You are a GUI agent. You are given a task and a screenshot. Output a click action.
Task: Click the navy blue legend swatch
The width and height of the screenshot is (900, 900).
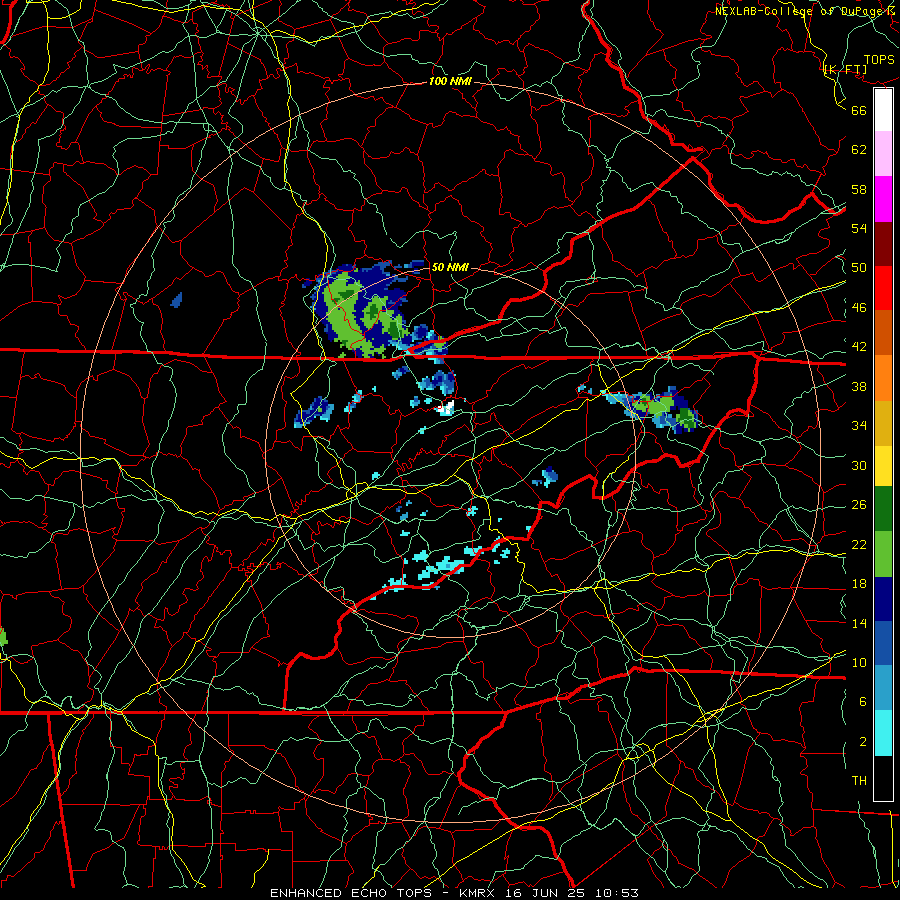point(883,599)
